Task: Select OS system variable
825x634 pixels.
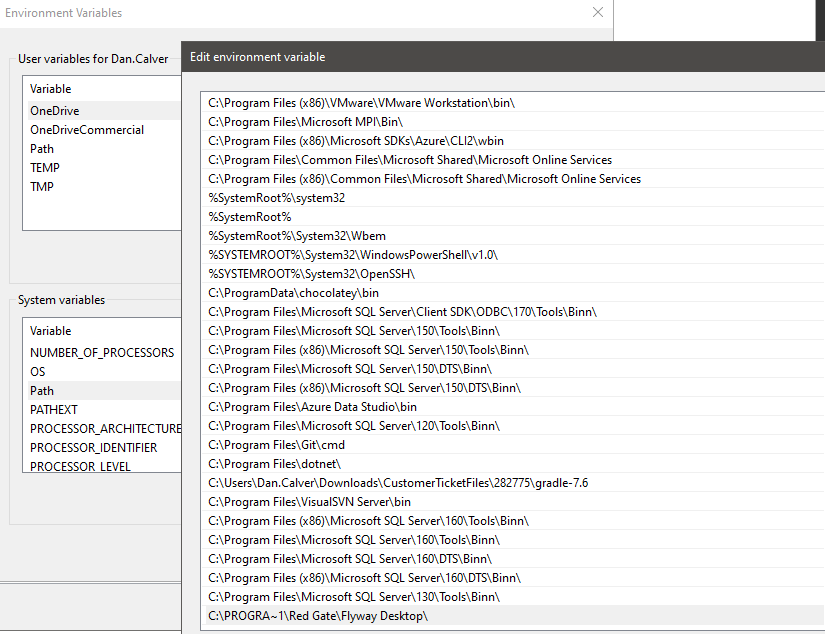Action: click(x=102, y=371)
